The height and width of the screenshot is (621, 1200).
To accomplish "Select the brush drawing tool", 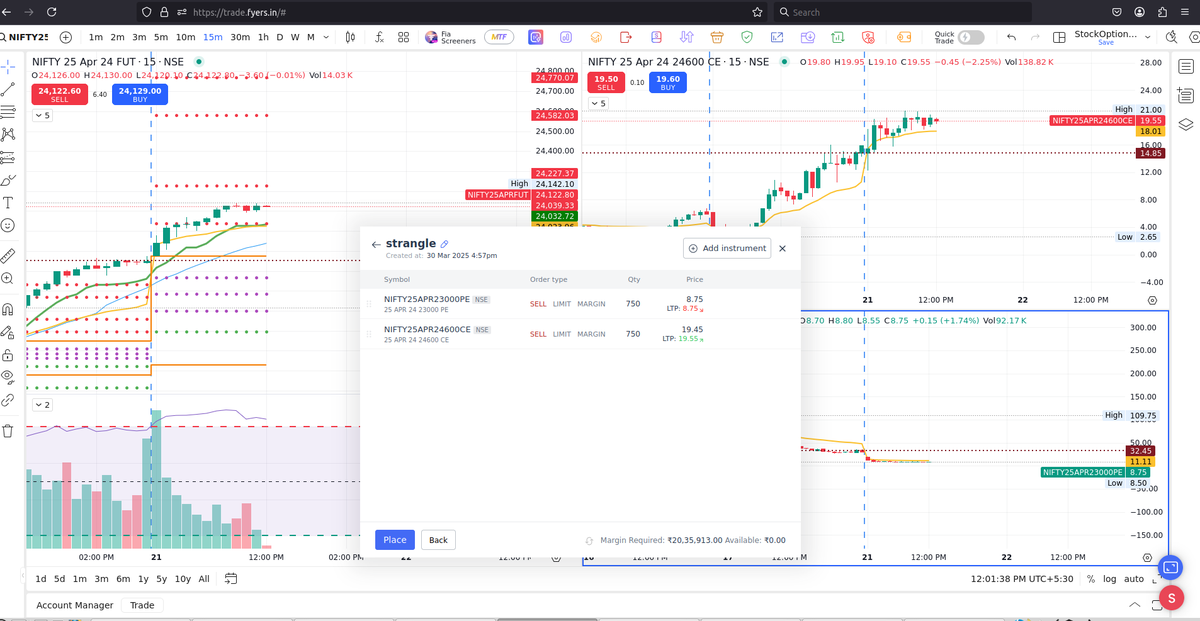I will pos(8,180).
